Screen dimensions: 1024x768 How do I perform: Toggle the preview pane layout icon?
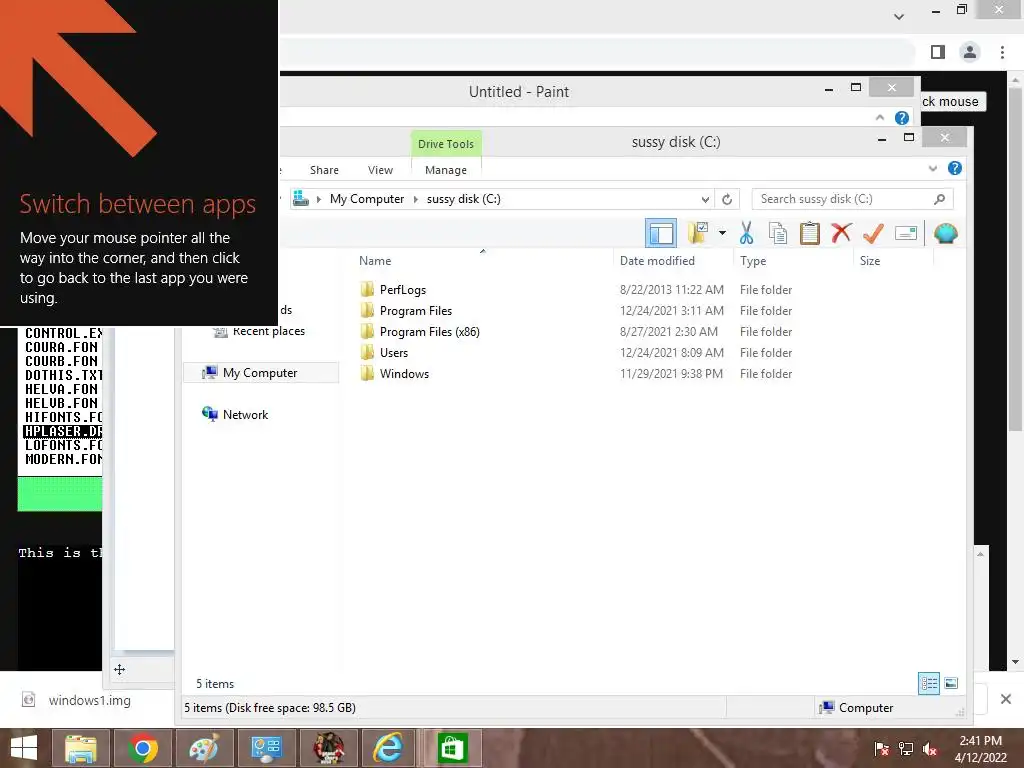(660, 233)
